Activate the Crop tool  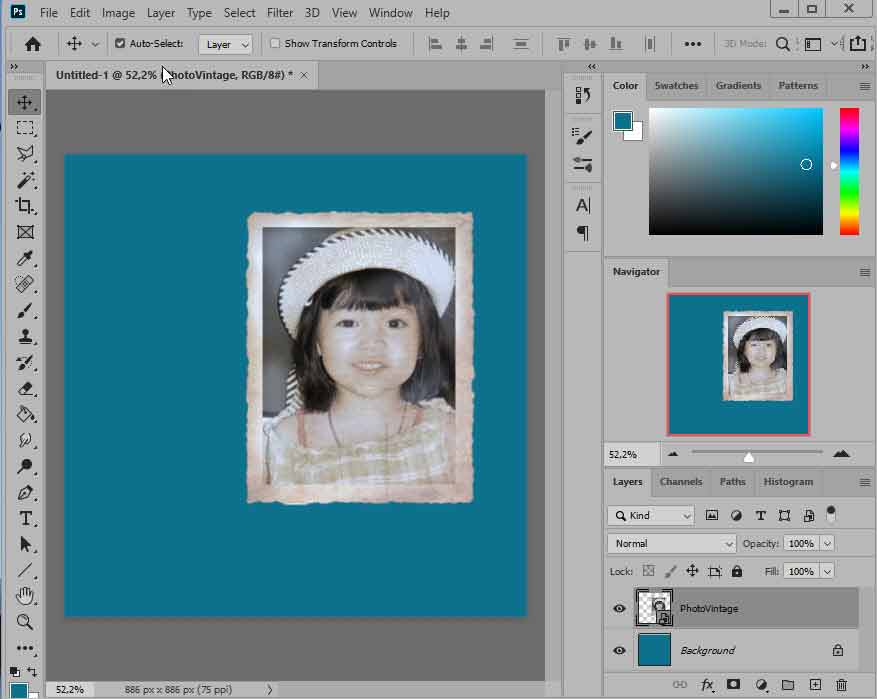(x=25, y=206)
